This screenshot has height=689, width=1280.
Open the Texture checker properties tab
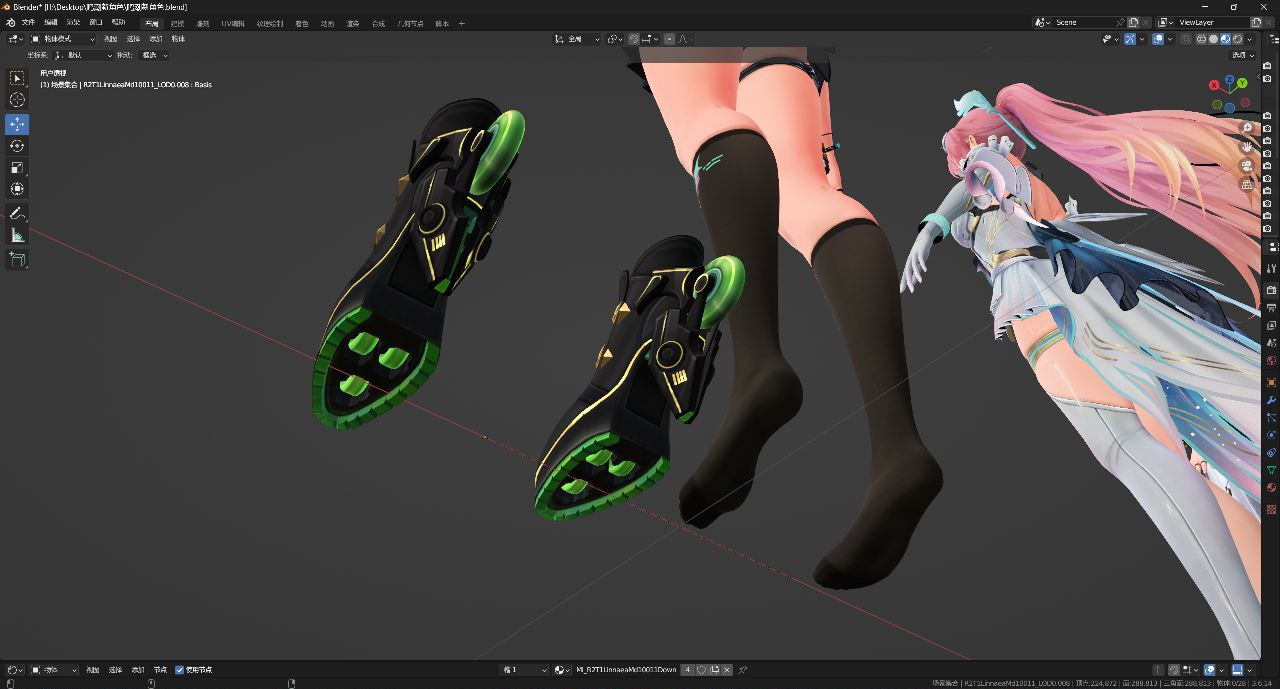[x=1271, y=509]
